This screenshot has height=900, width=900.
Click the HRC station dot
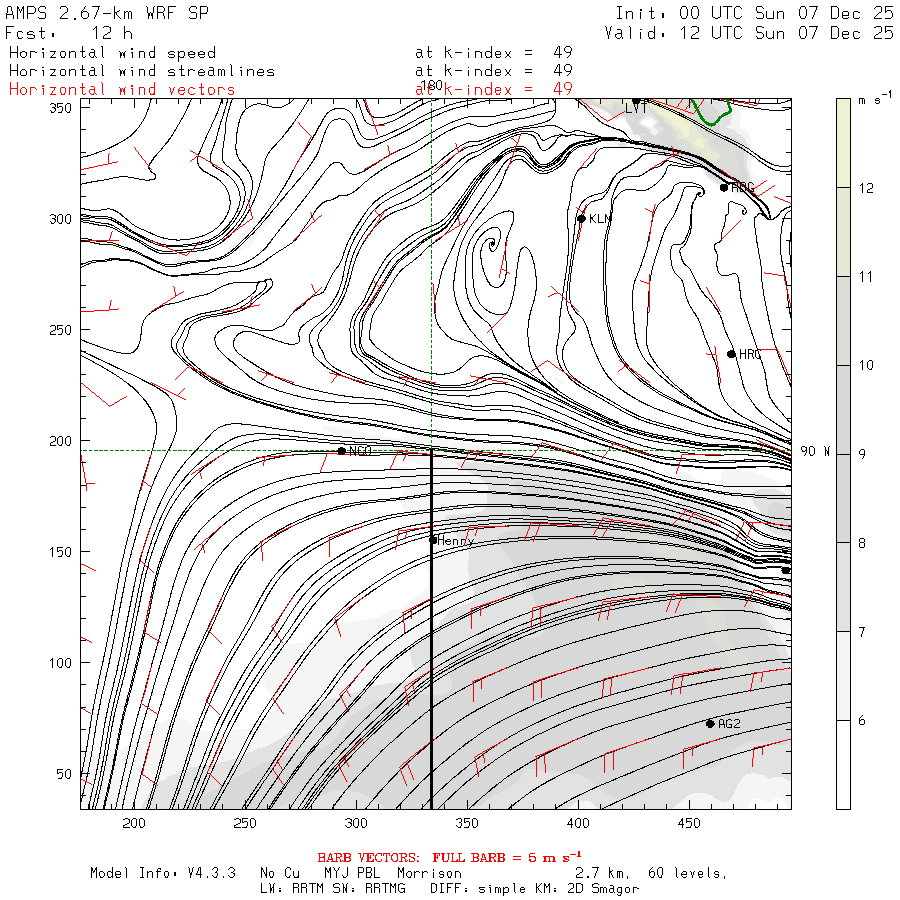tap(731, 354)
